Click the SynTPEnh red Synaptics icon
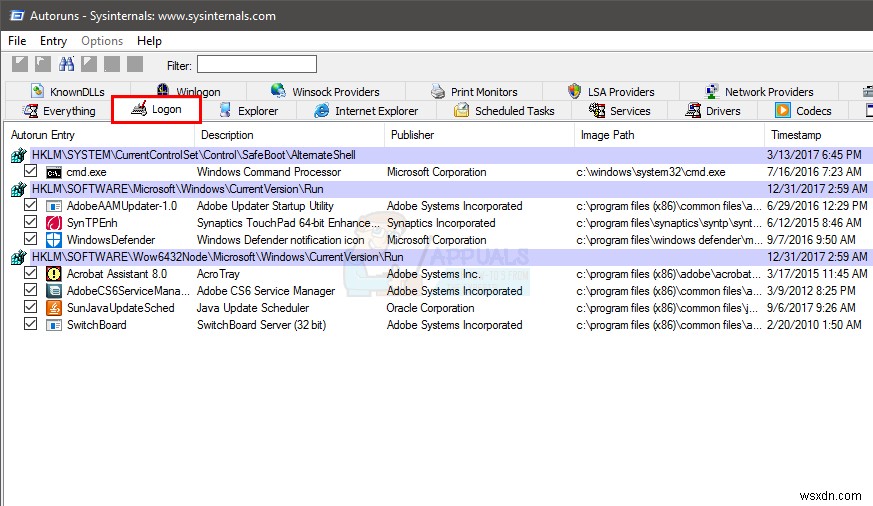 tap(54, 223)
